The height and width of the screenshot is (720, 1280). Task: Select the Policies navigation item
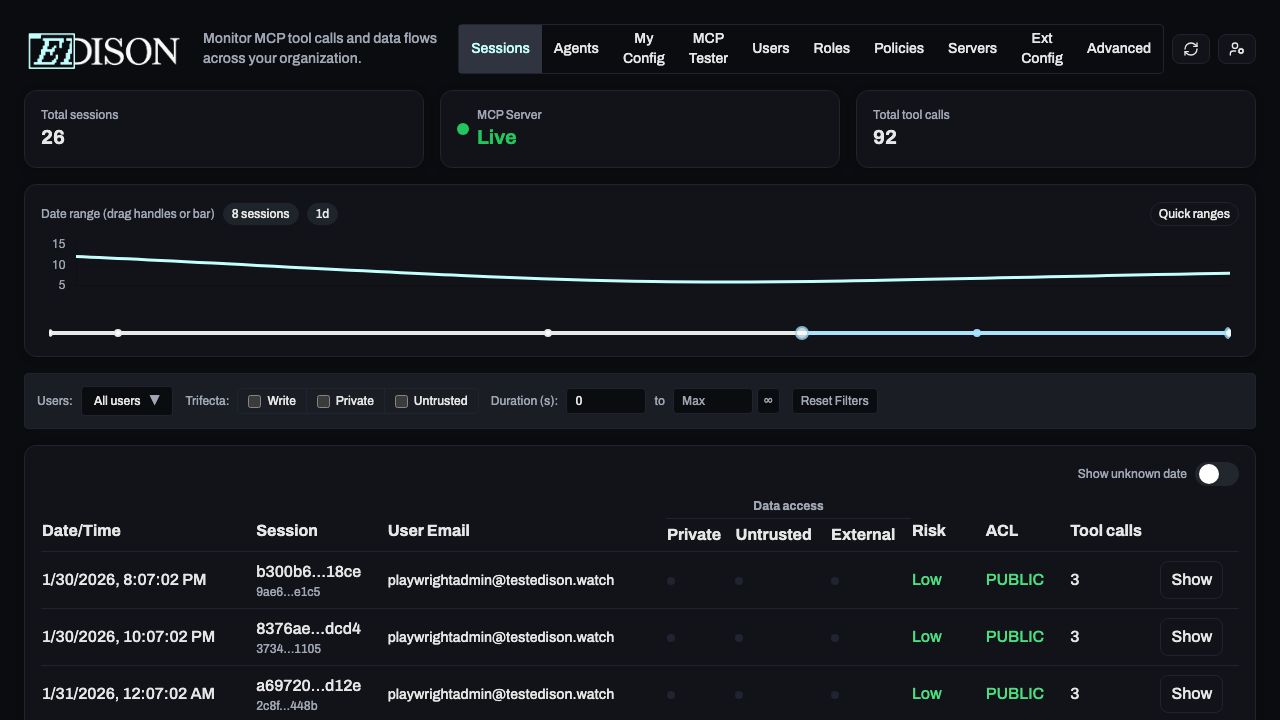click(898, 48)
